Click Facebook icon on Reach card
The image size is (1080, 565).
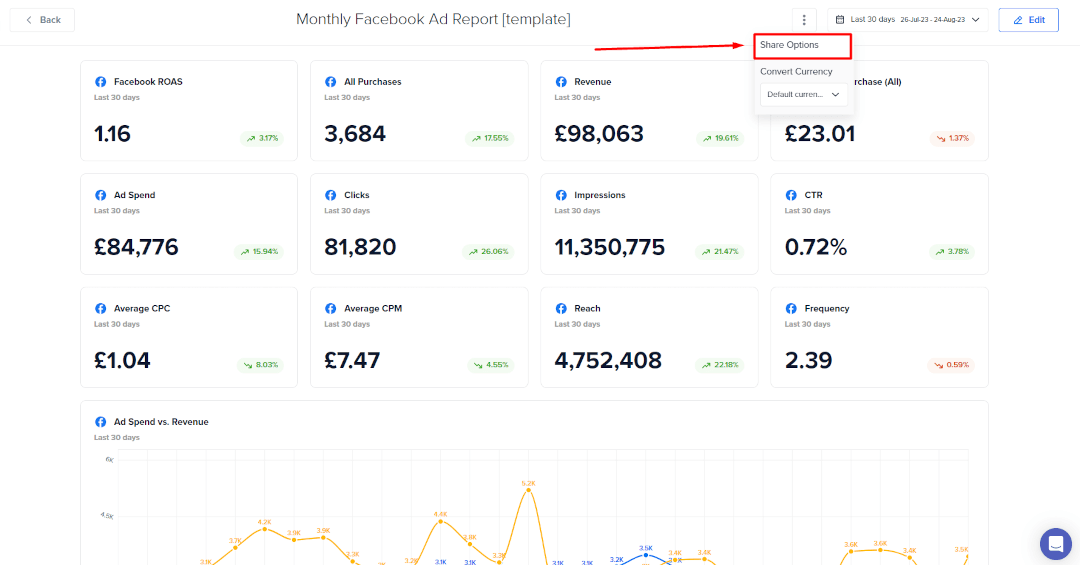[561, 309]
